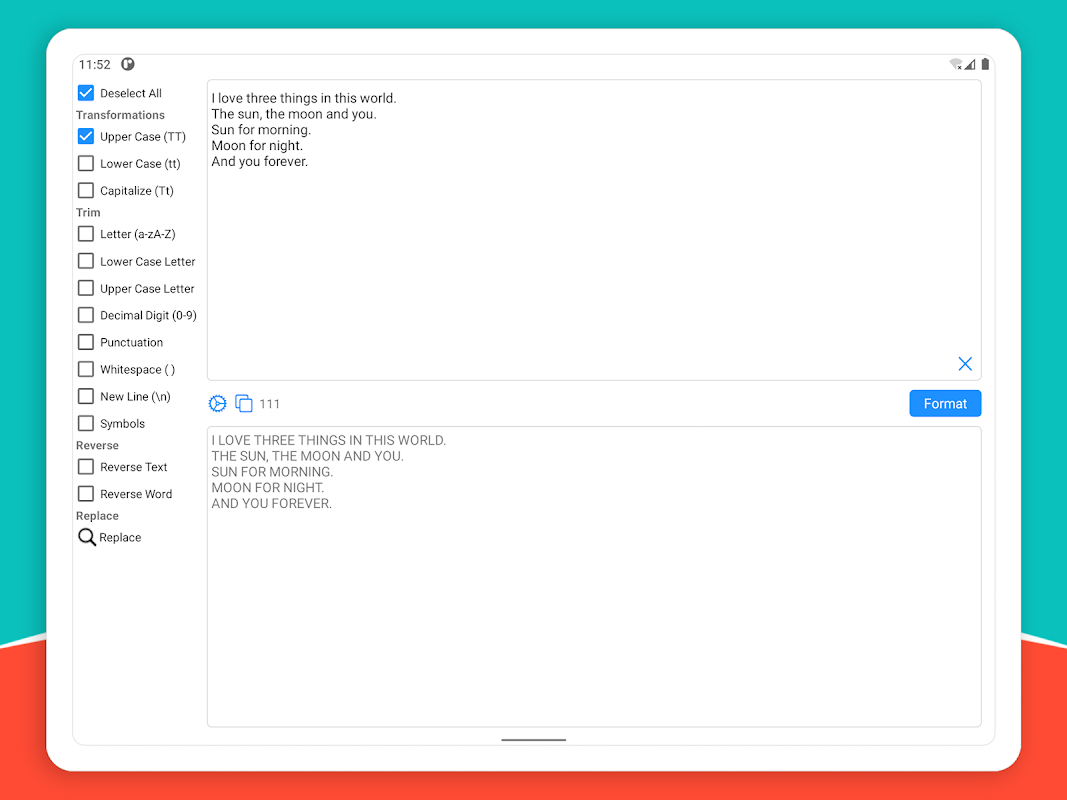Toggle the Decimal Digit (0-9) checkbox

click(x=86, y=315)
